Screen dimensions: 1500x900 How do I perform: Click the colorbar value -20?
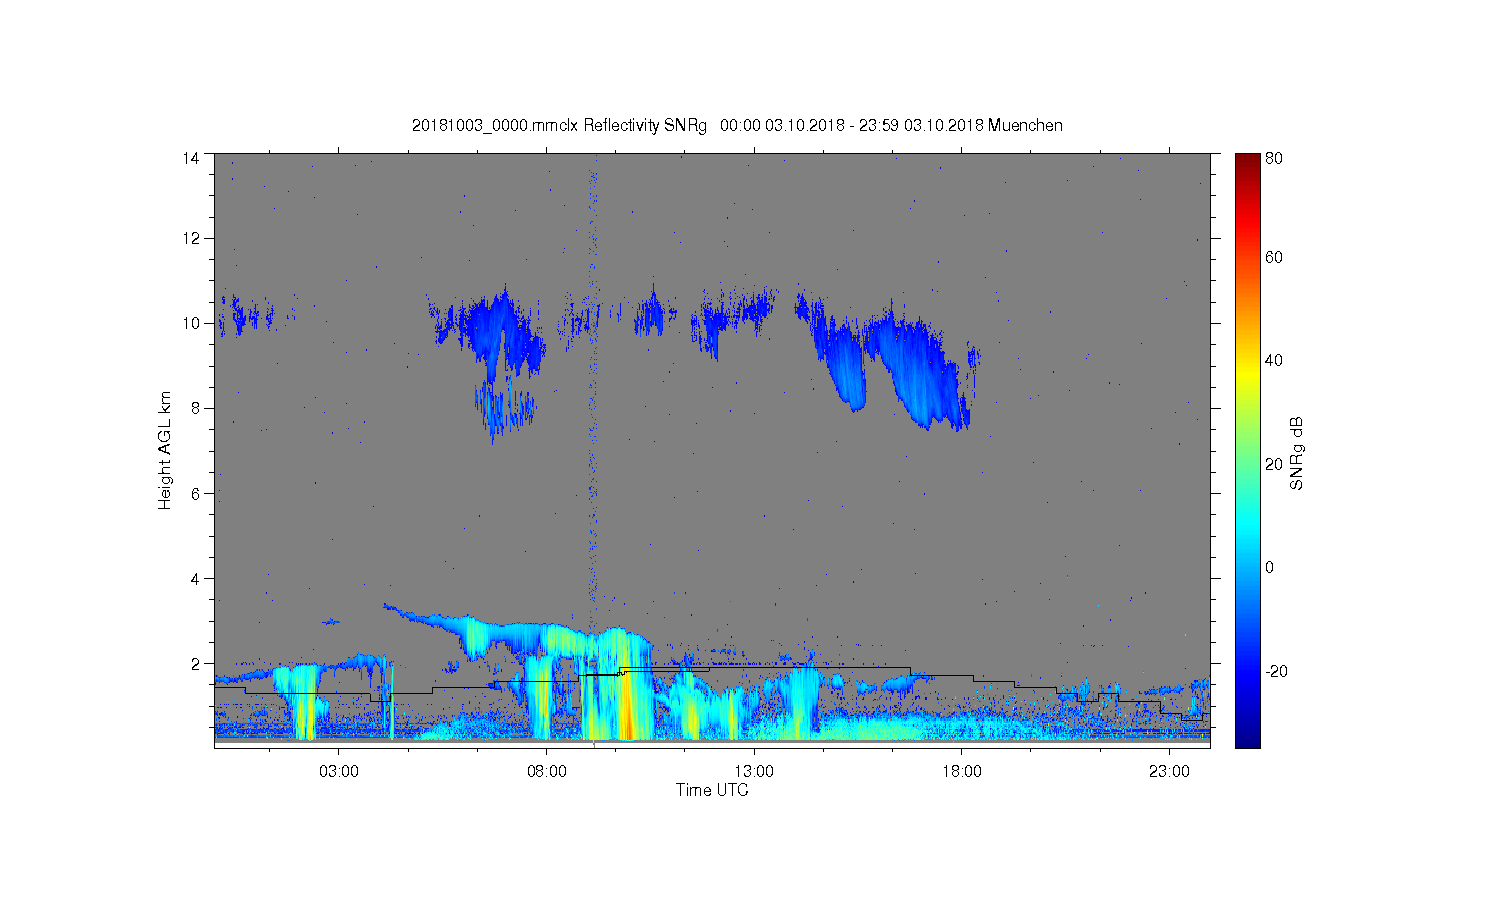click(x=1276, y=671)
